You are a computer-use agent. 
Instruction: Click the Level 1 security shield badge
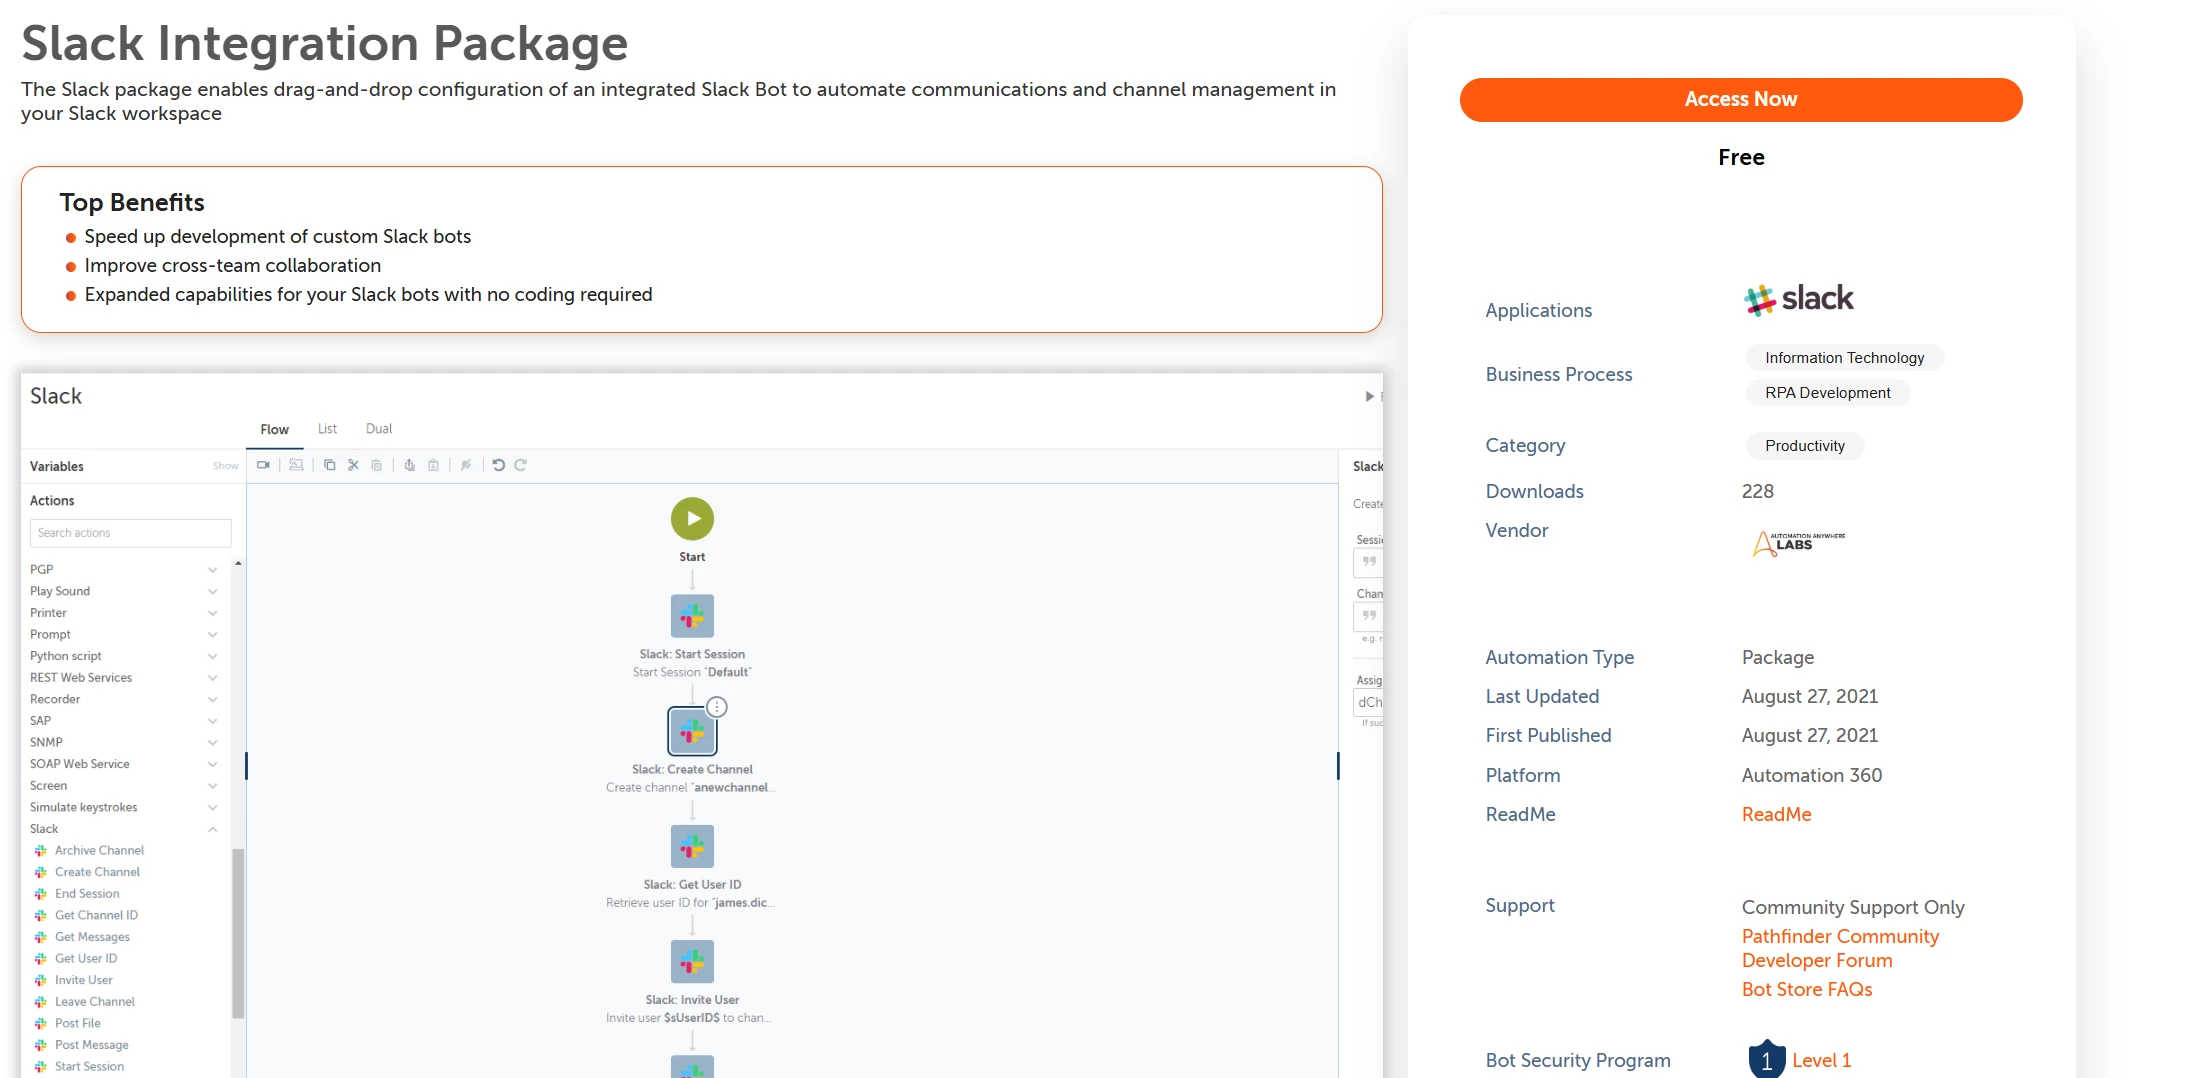[x=1767, y=1059]
